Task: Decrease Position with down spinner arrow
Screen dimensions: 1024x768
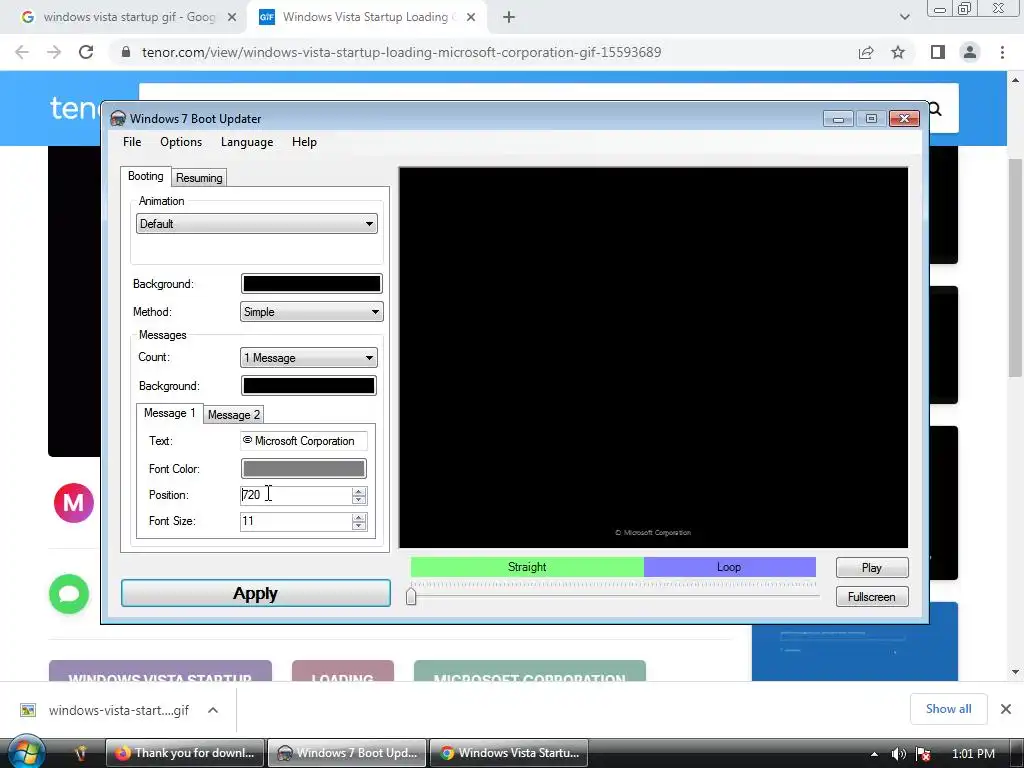Action: tap(359, 500)
